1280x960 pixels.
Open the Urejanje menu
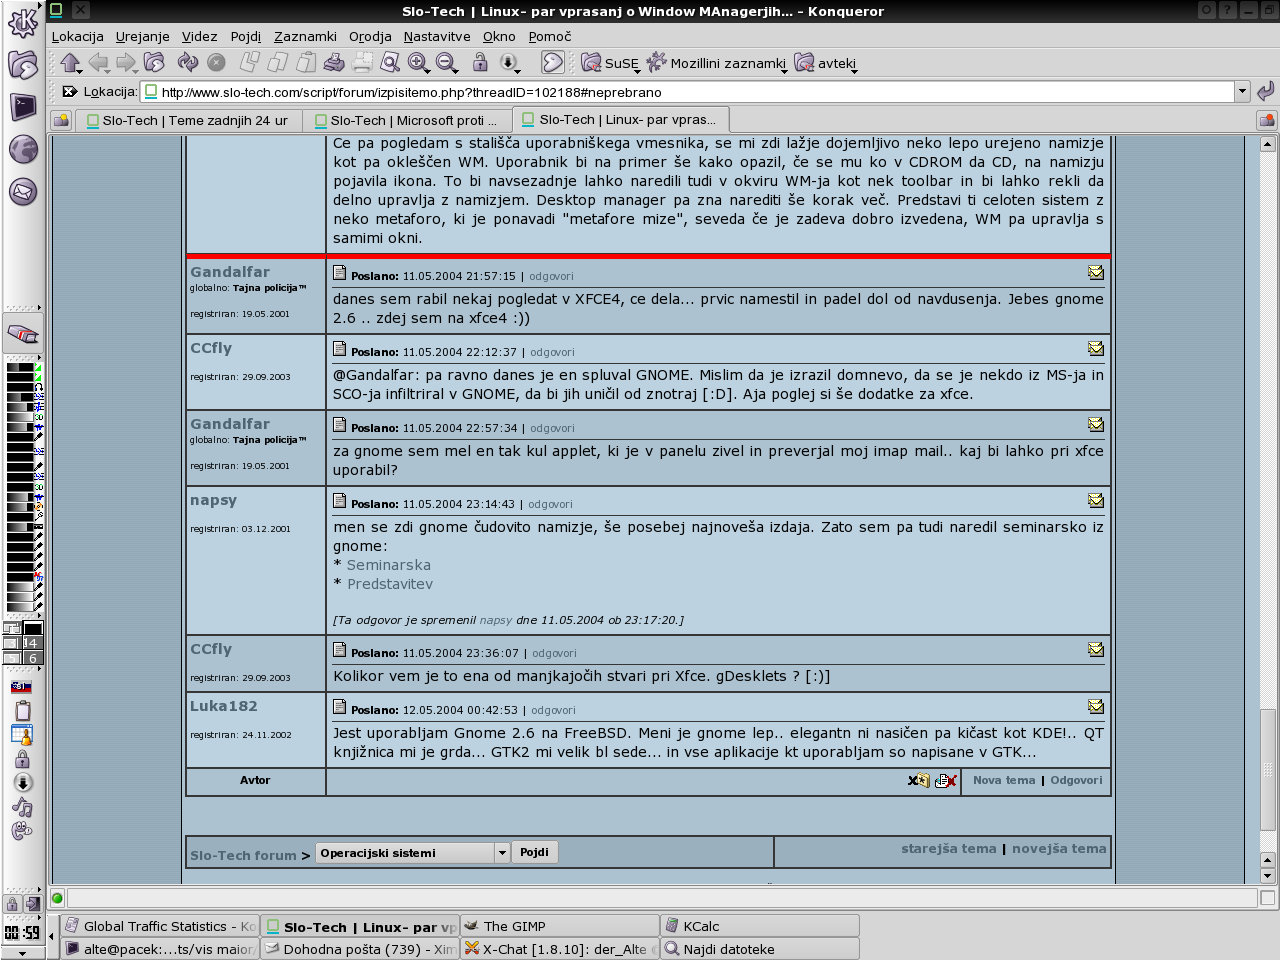point(142,36)
